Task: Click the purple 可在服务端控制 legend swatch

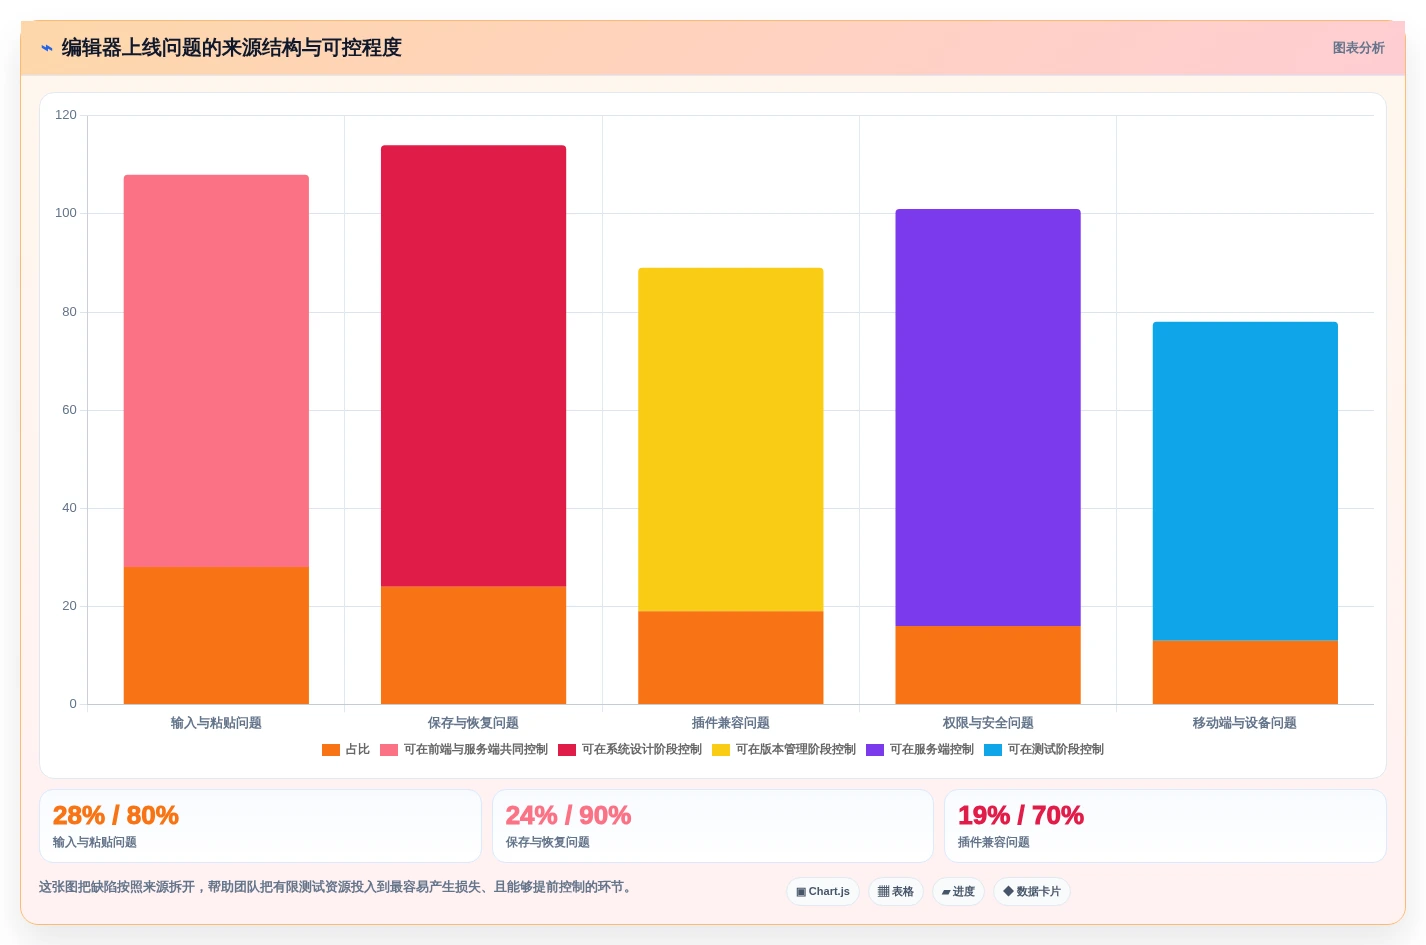Action: pos(875,750)
